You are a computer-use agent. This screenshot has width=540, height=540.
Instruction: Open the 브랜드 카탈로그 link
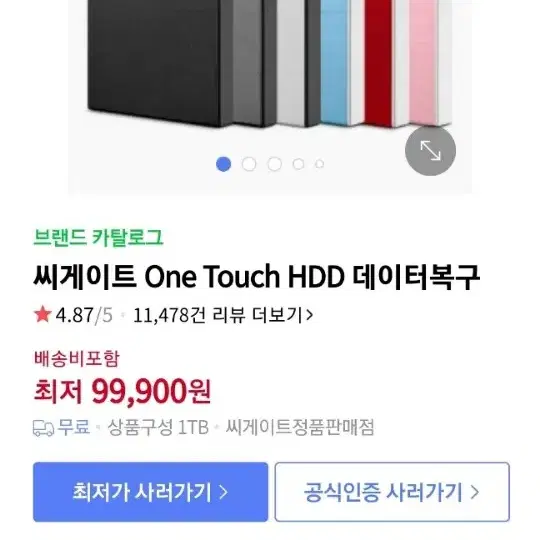tap(98, 237)
